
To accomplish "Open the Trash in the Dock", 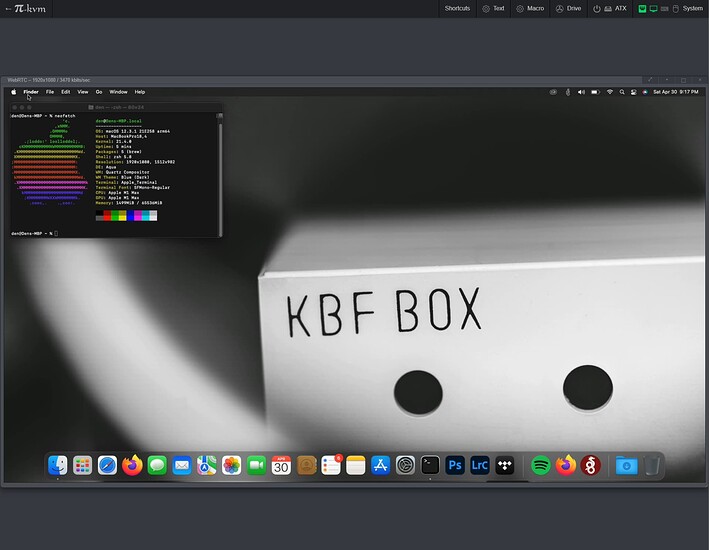I will pos(651,465).
